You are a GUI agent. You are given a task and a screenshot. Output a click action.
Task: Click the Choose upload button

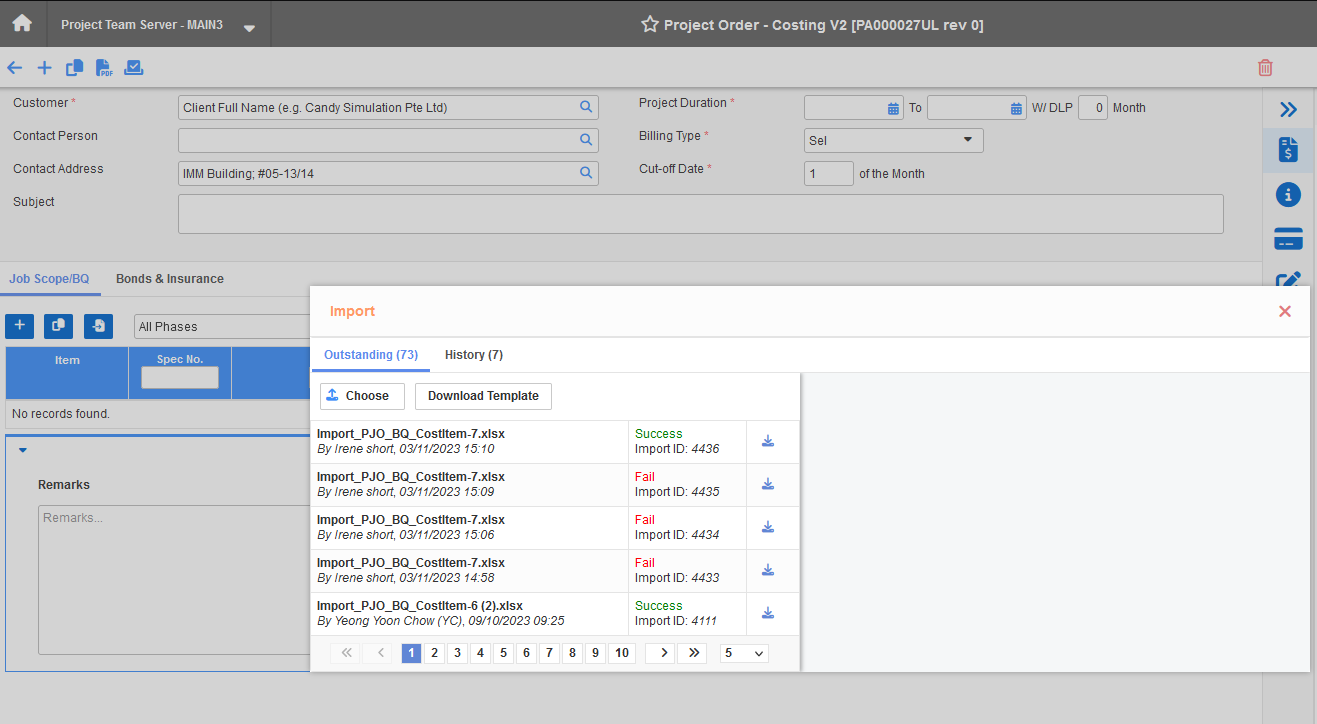coord(362,396)
